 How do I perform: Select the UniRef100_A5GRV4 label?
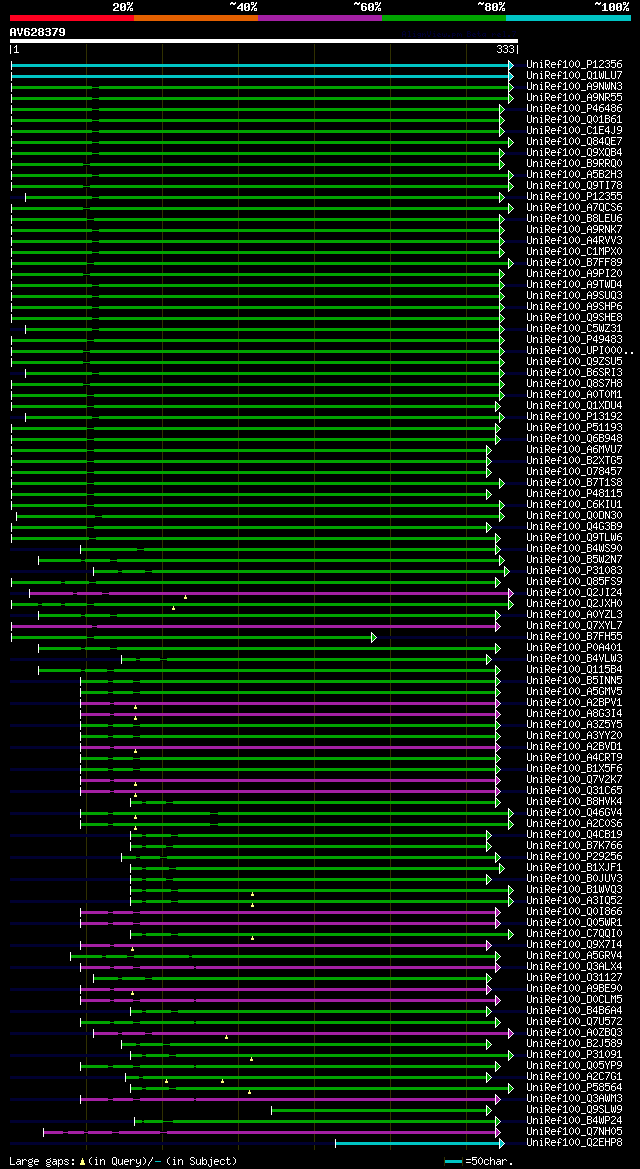(574, 956)
